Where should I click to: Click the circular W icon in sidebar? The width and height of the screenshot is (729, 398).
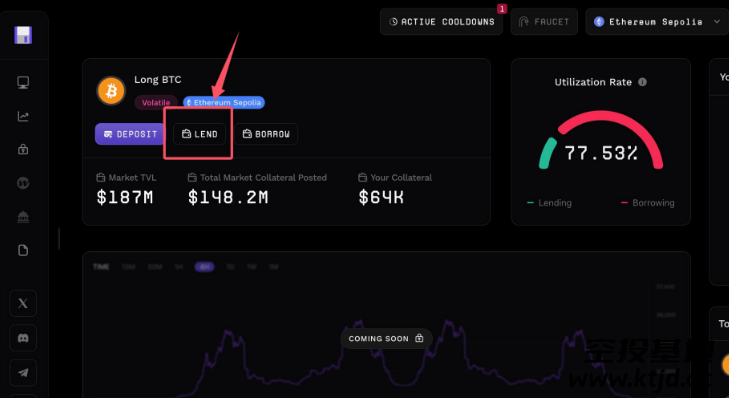click(23, 183)
